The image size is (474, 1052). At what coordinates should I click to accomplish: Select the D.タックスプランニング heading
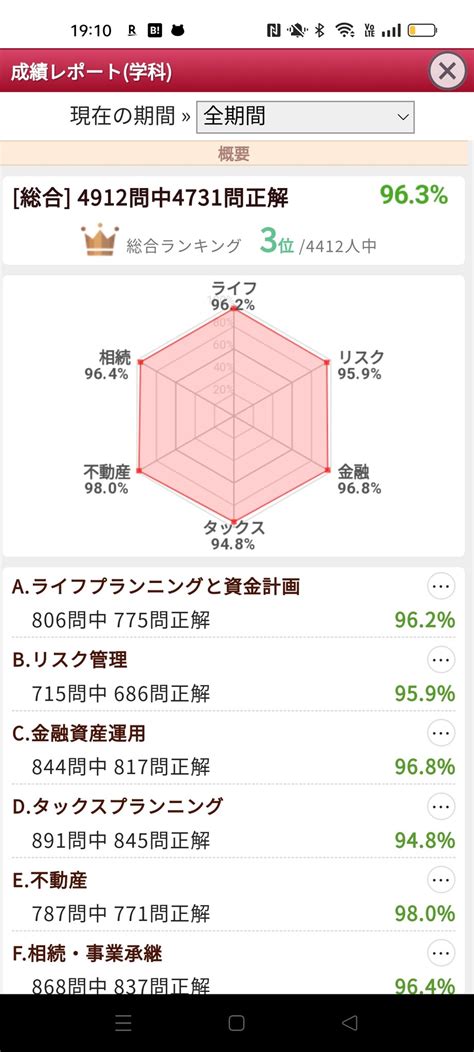pos(117,806)
